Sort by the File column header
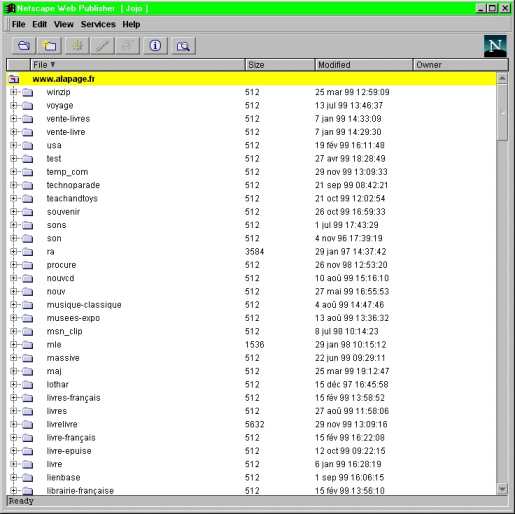 tap(137, 65)
